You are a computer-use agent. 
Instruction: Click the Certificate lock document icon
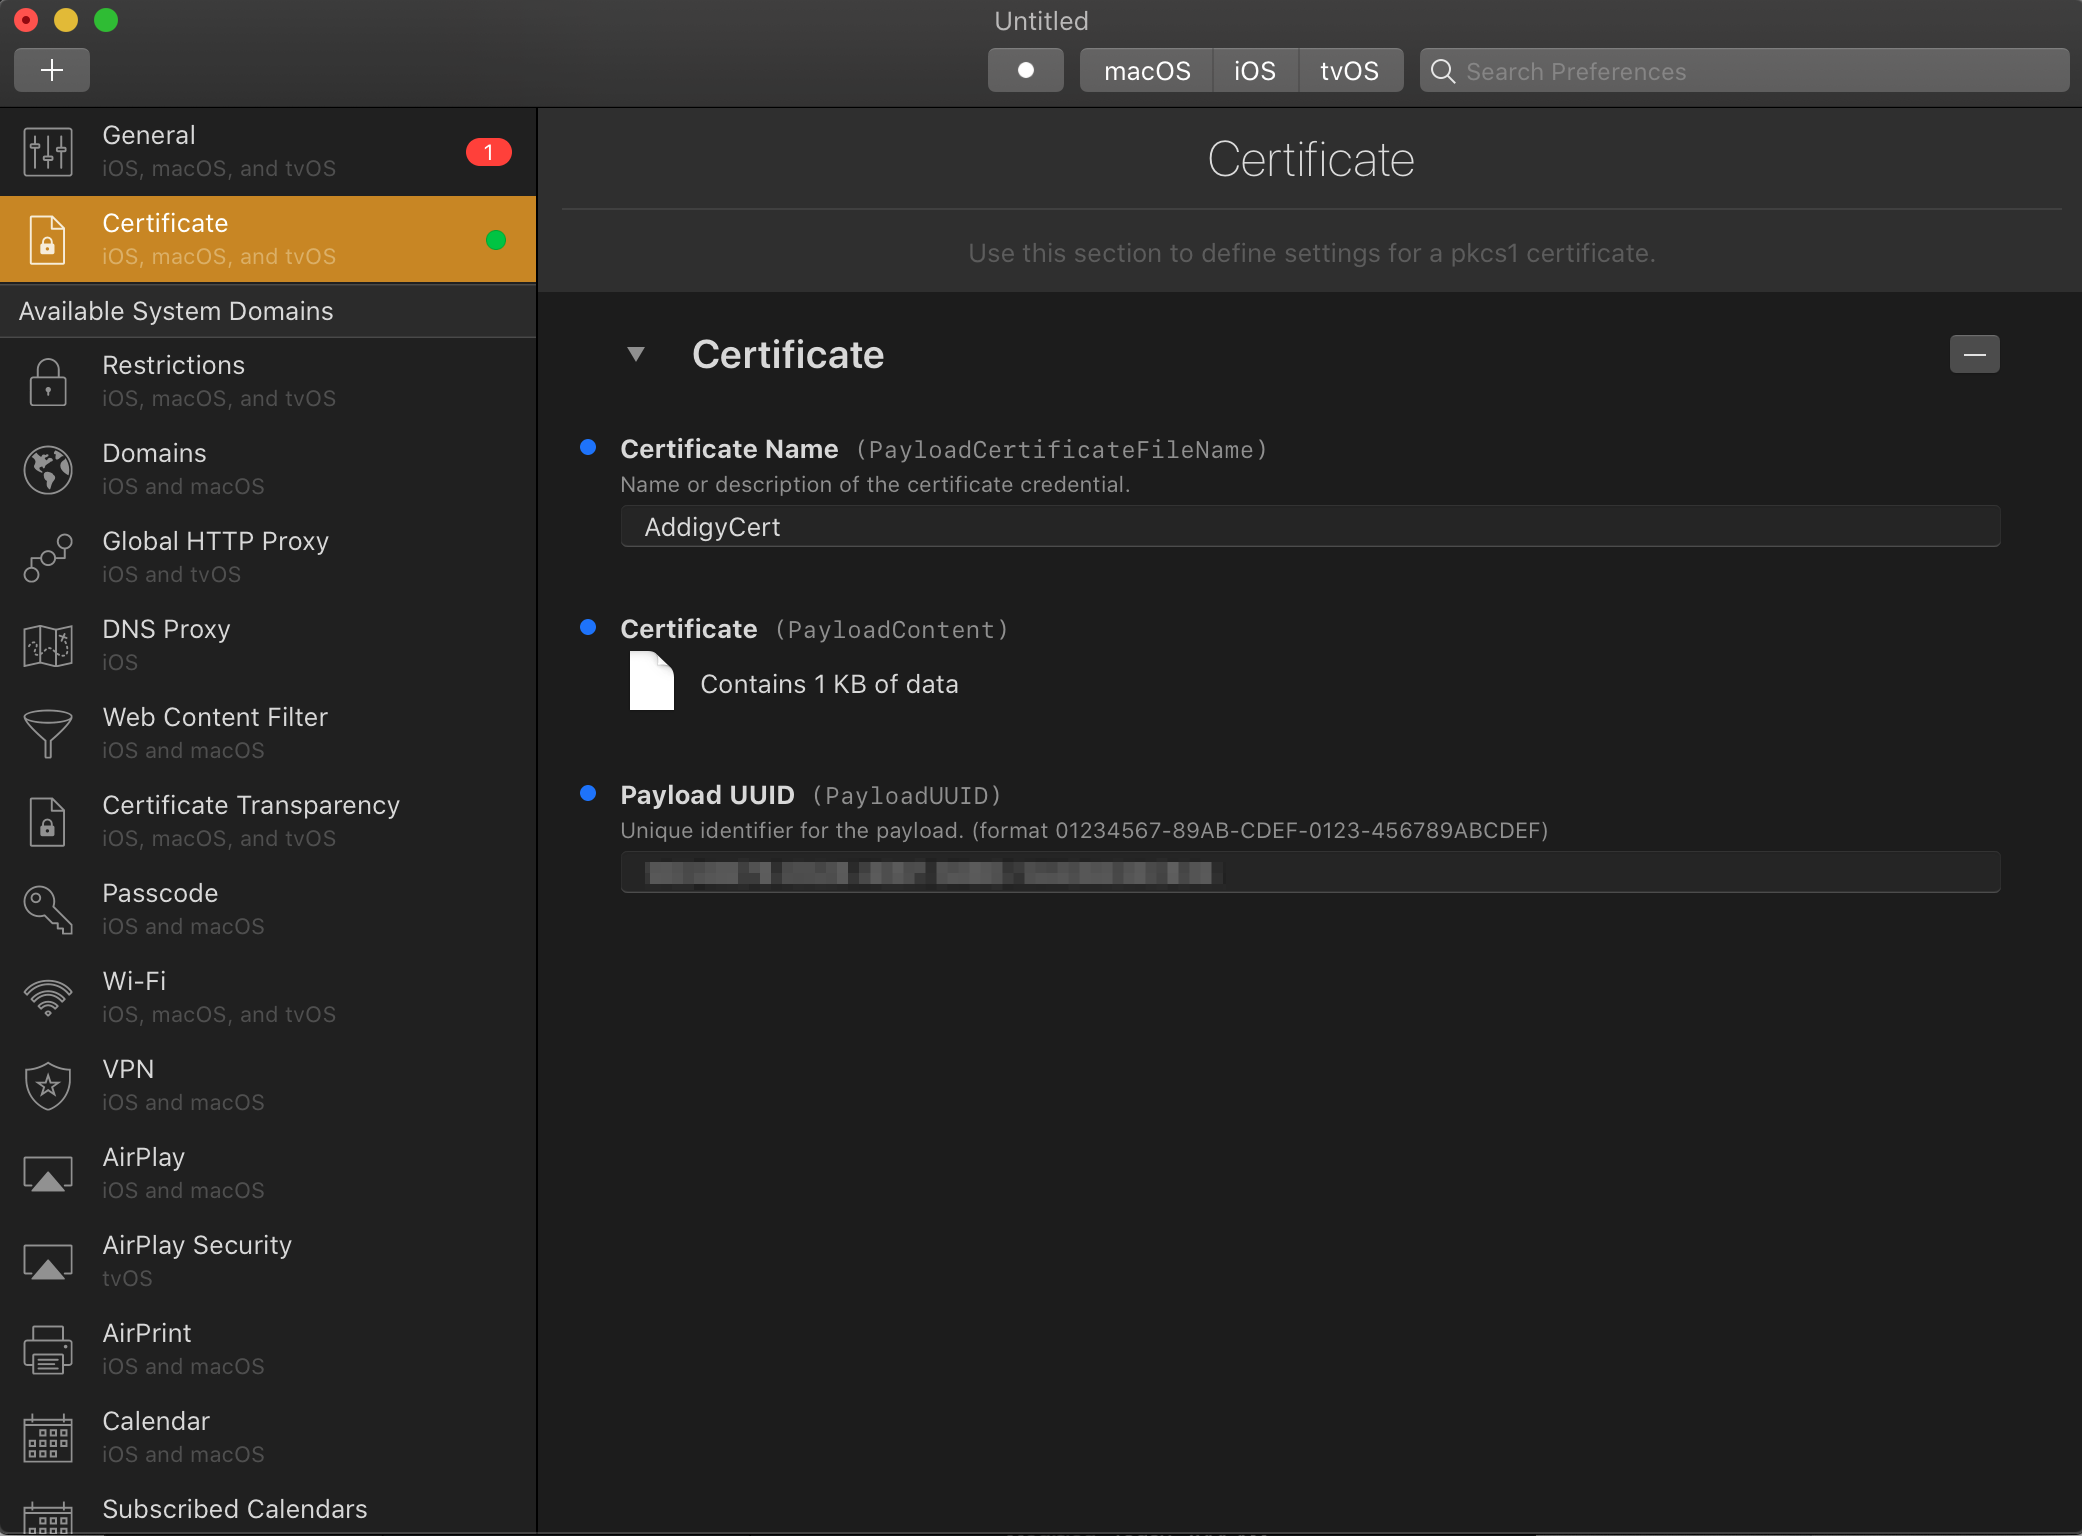48,240
